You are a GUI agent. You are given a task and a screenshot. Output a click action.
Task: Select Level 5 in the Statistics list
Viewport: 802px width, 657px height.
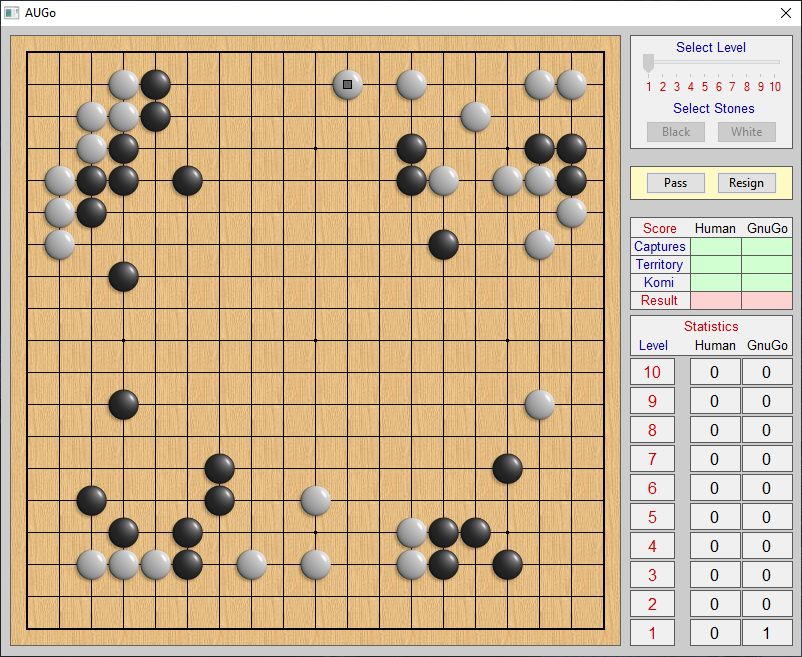652,517
